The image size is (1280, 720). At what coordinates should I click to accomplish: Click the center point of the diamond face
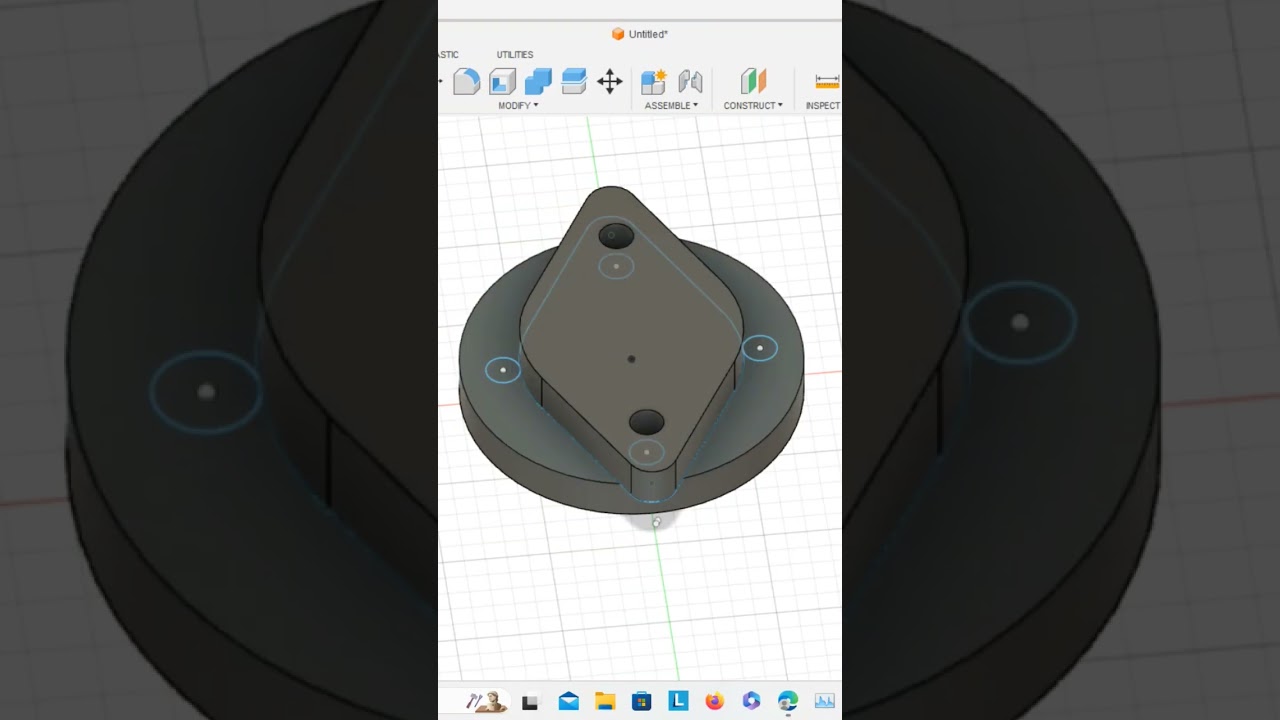631,358
